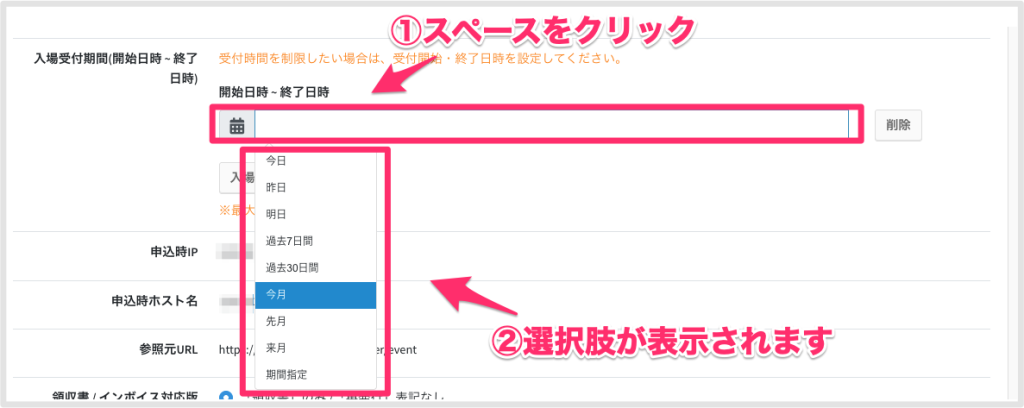Choose 昨日 in the dropdown list
Image resolution: width=1024 pixels, height=408 pixels.
[315, 187]
